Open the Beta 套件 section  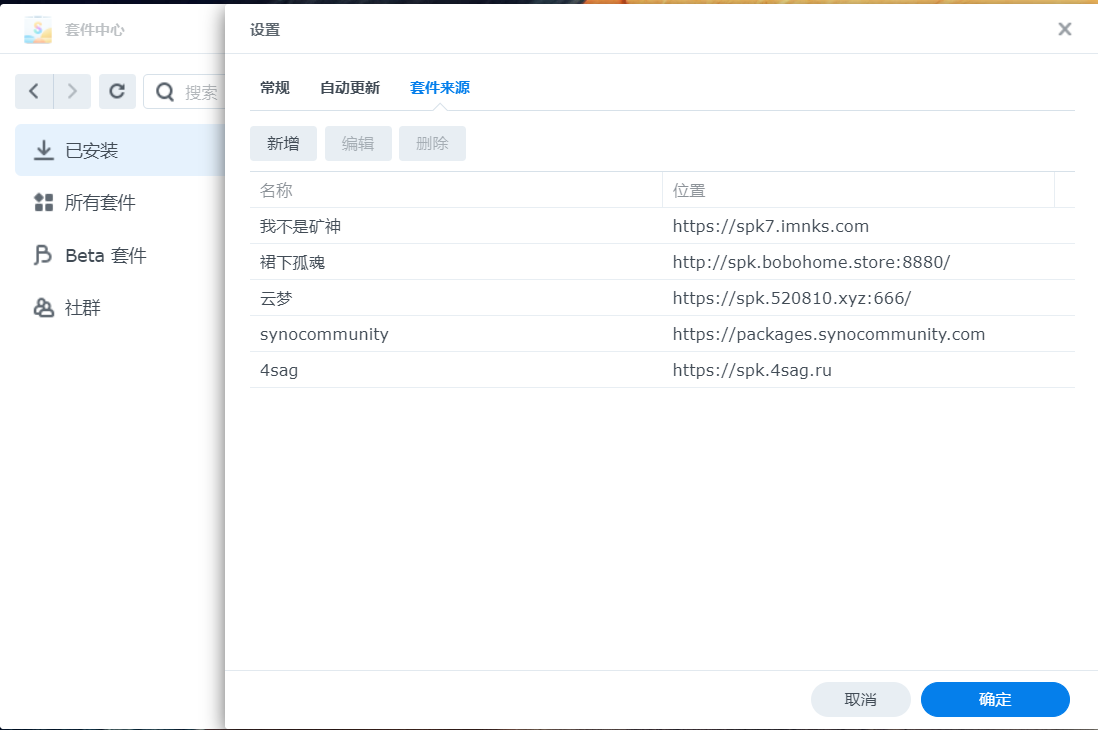click(105, 256)
